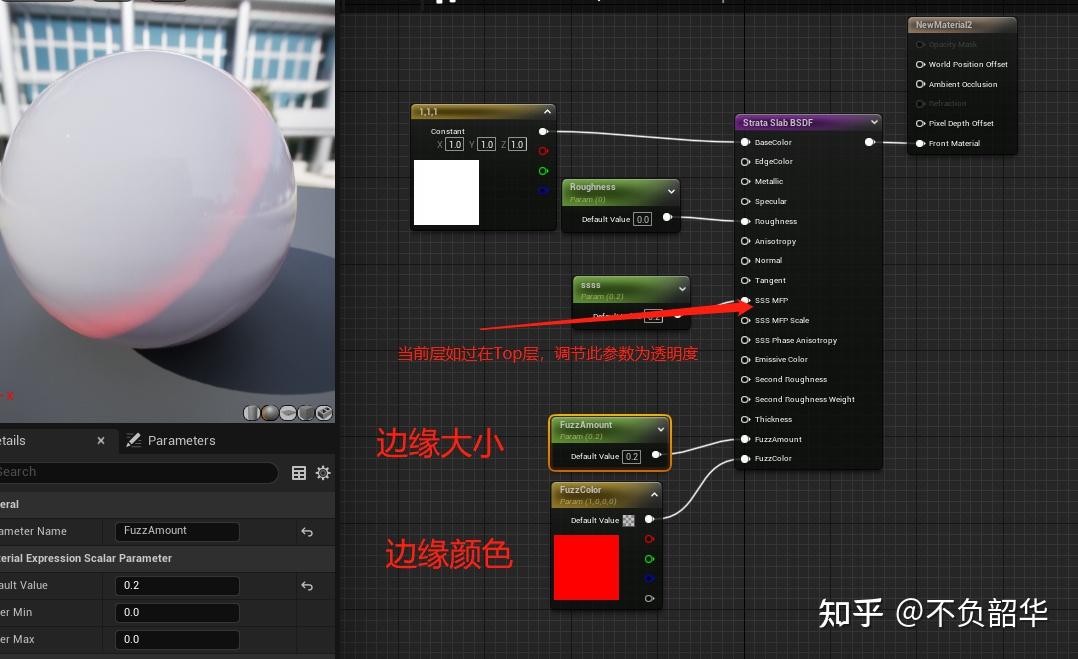Collapse the FuzzAmount node with its chevron
The image size is (1078, 659).
[659, 429]
